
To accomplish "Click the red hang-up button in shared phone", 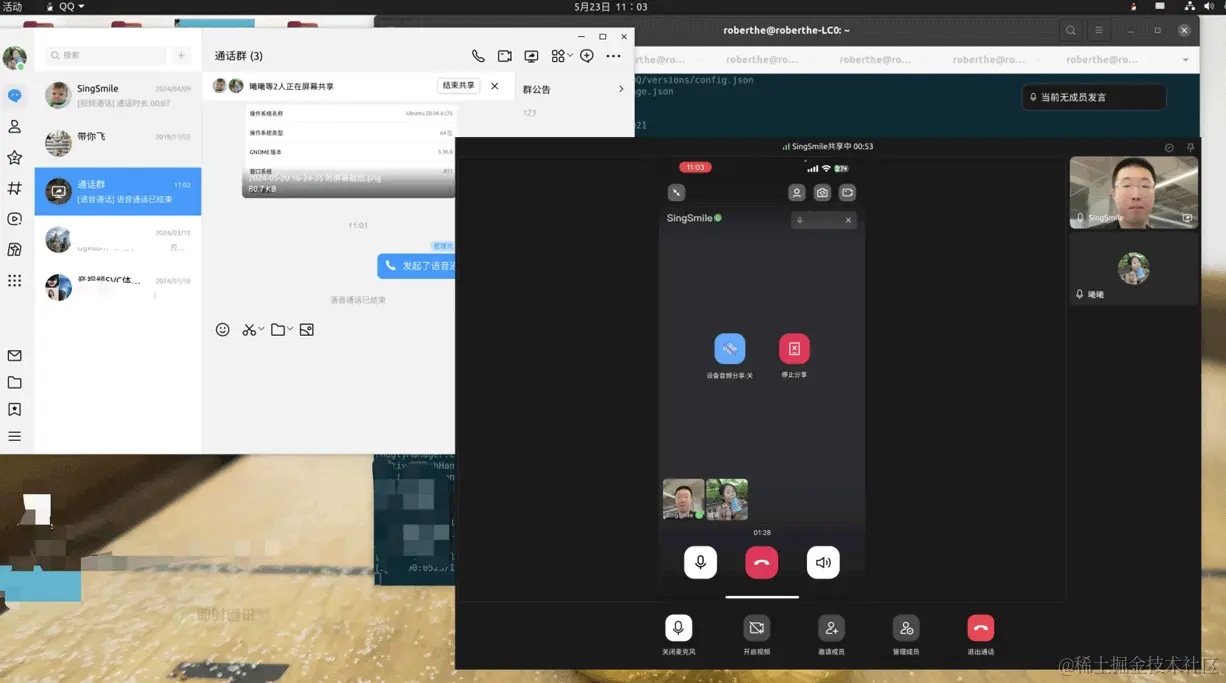I will pos(762,563).
